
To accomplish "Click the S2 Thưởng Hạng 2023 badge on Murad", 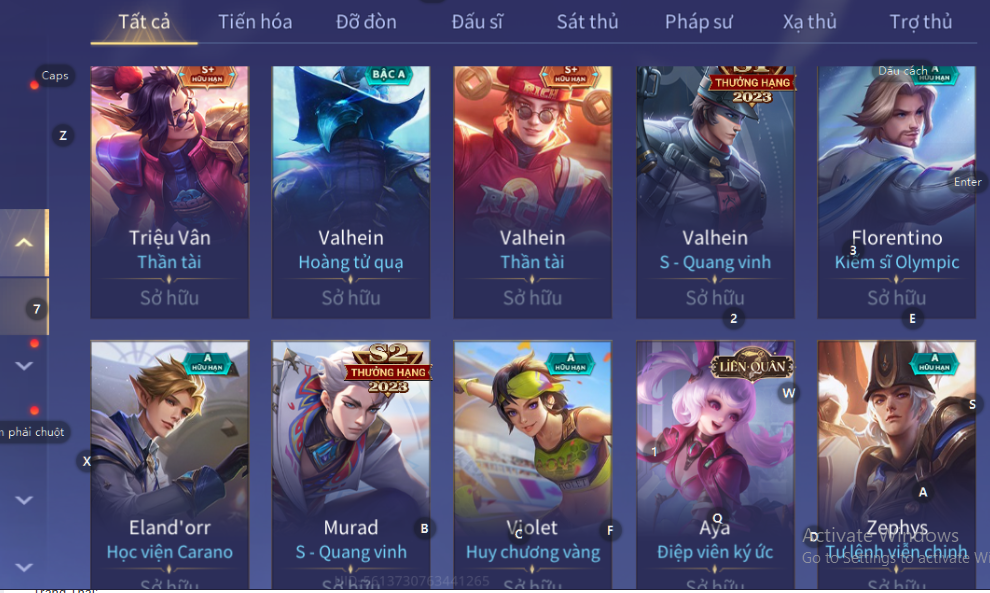I will (388, 369).
